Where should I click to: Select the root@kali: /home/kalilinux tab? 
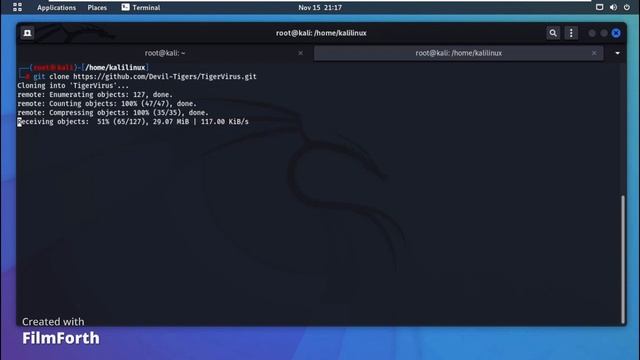[x=458, y=53]
